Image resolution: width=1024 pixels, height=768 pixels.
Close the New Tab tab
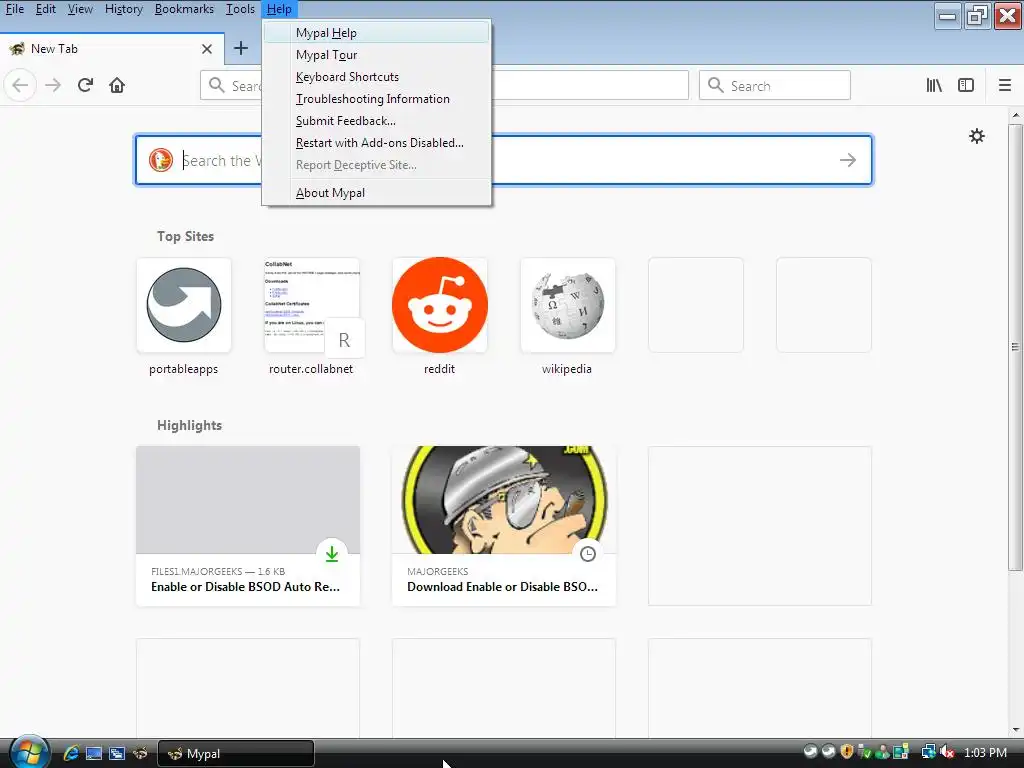pyautogui.click(x=207, y=49)
